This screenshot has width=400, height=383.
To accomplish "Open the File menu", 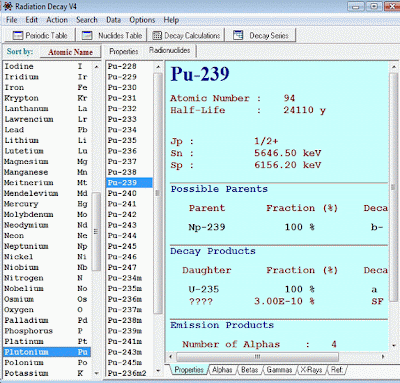I will [x=11, y=20].
